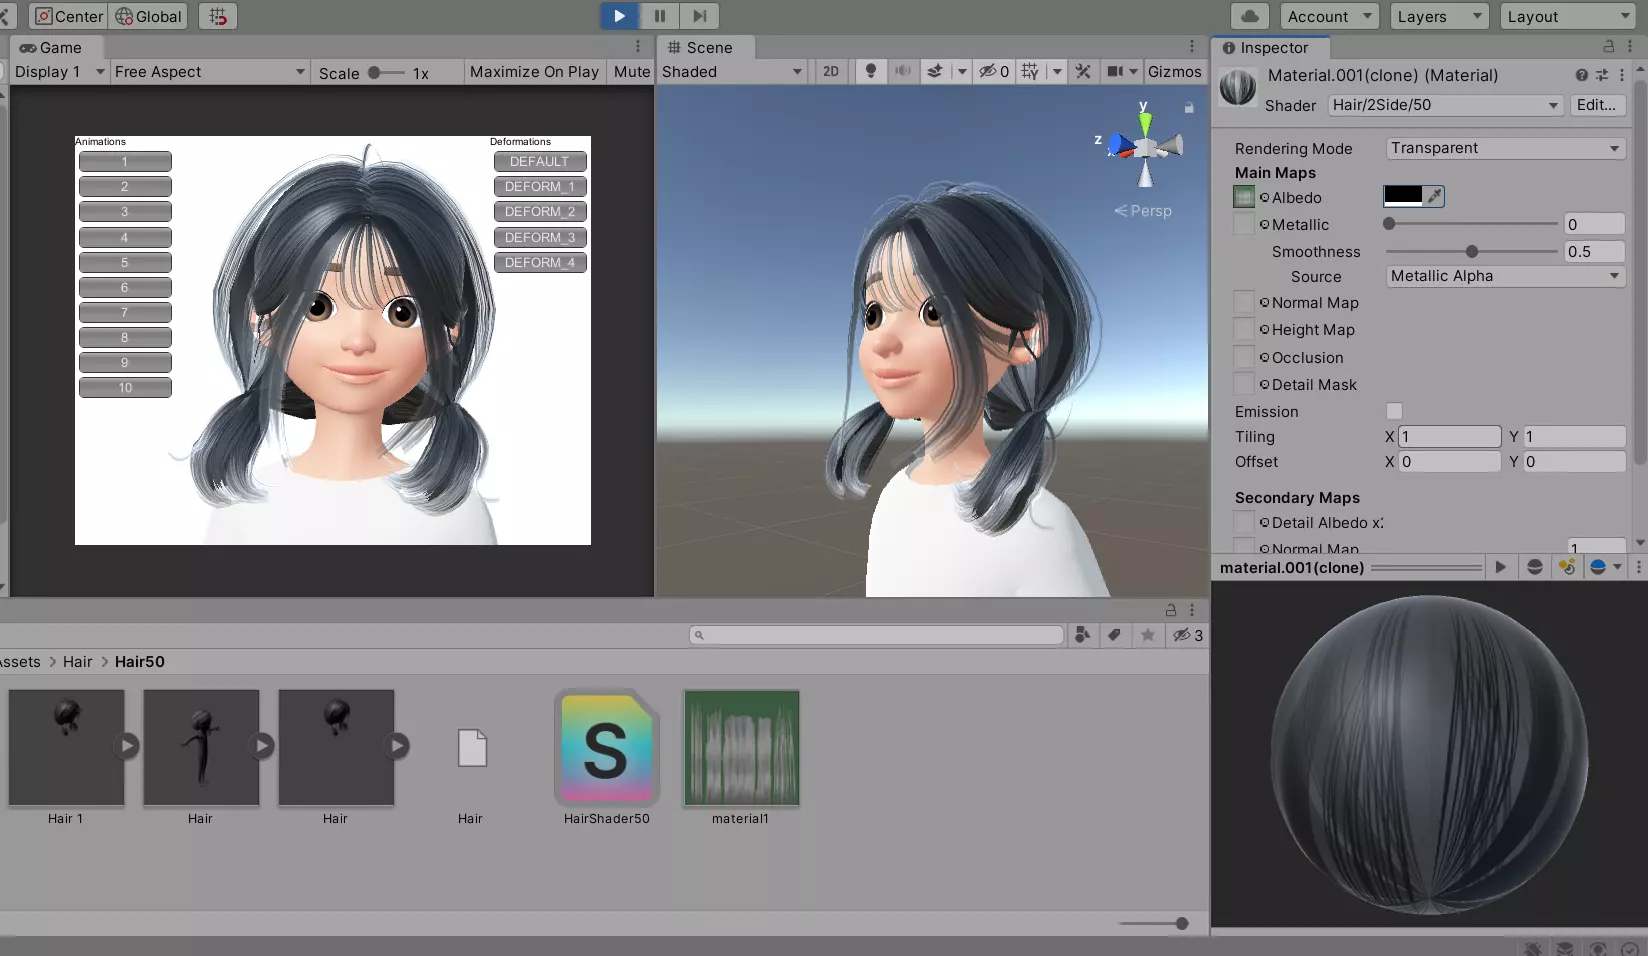Viewport: 1648px width, 956px height.
Task: Open preview panel options three-dot menu
Action: (x=1638, y=567)
